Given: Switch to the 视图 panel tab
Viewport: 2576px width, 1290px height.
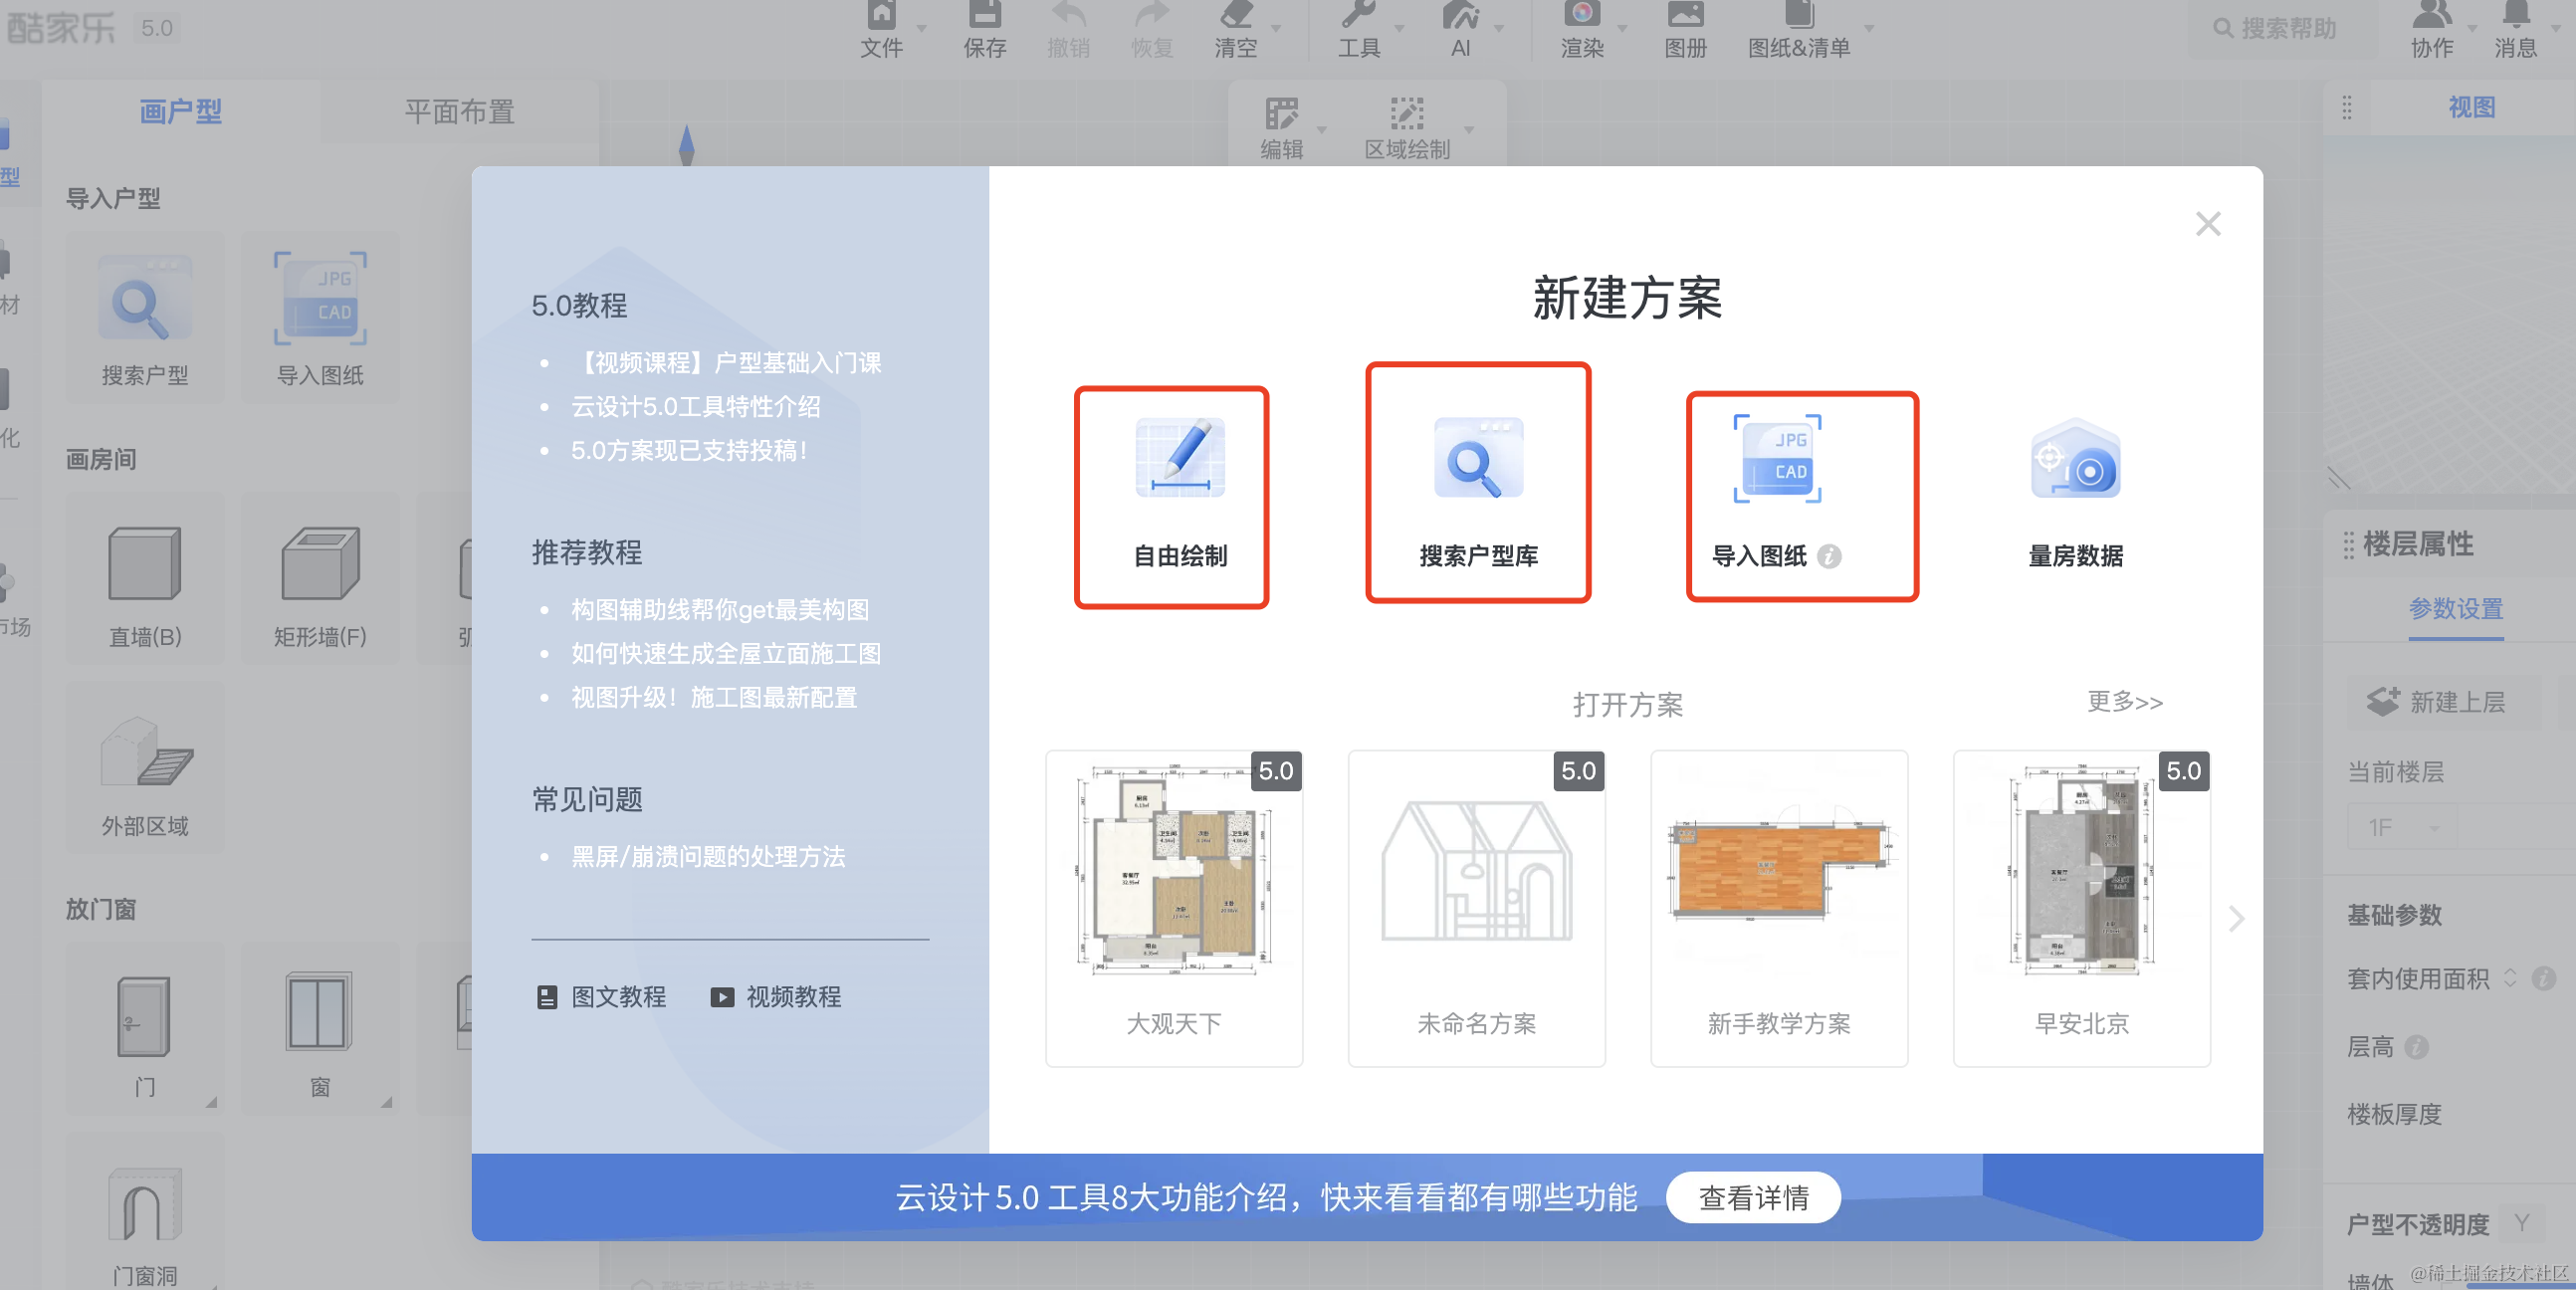Looking at the screenshot, I should tap(2471, 107).
